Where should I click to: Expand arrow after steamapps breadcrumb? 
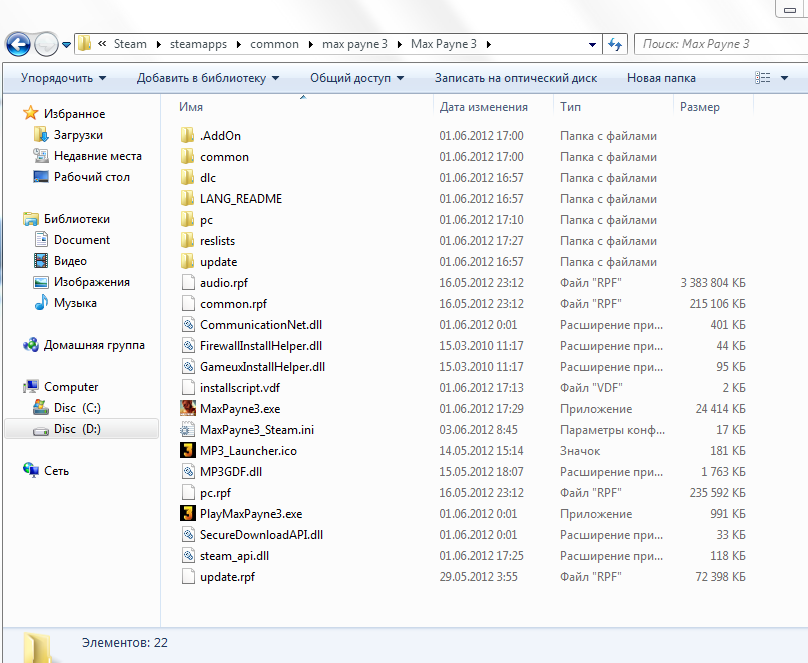point(239,45)
